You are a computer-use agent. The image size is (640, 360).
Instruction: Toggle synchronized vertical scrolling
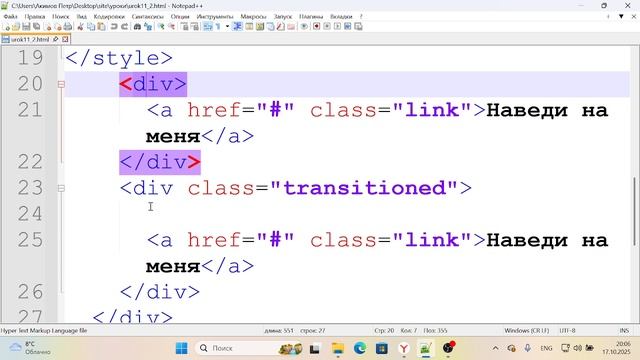pos(184,27)
